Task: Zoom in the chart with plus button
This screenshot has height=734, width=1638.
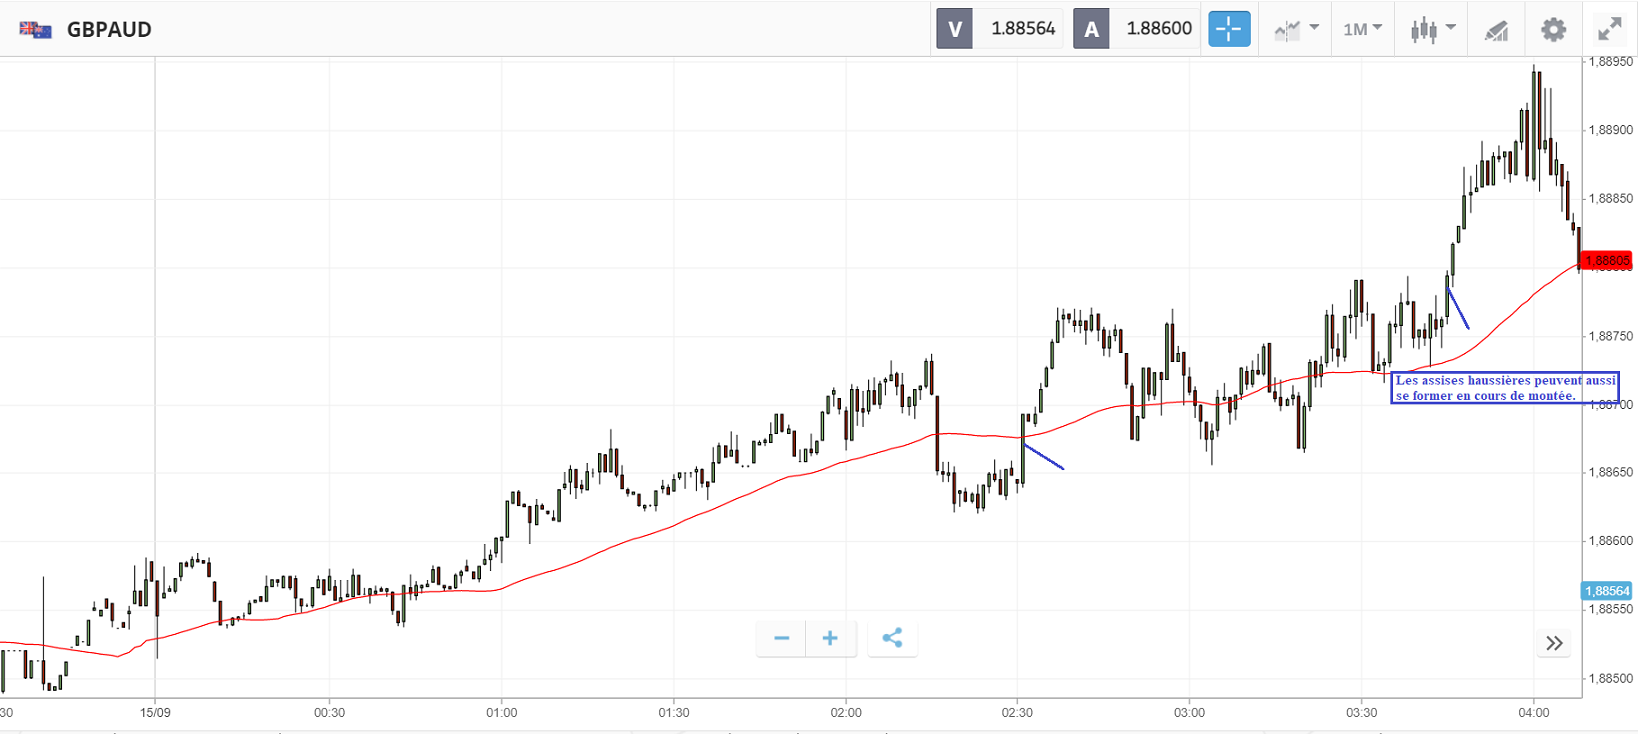Action: point(830,638)
